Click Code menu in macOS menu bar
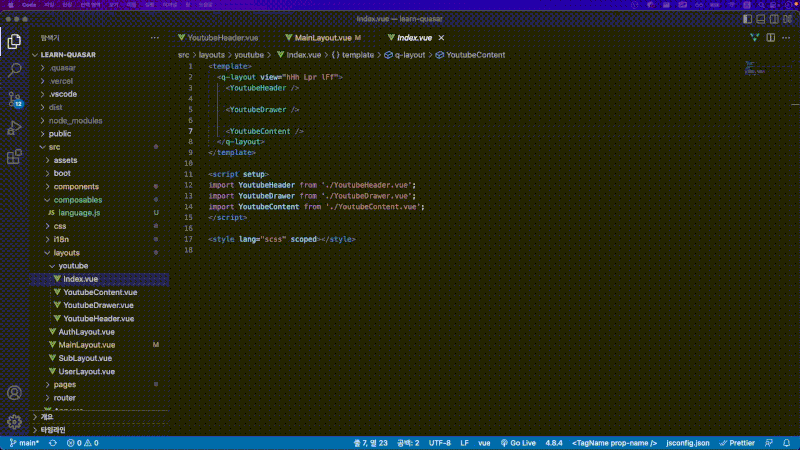 point(29,5)
